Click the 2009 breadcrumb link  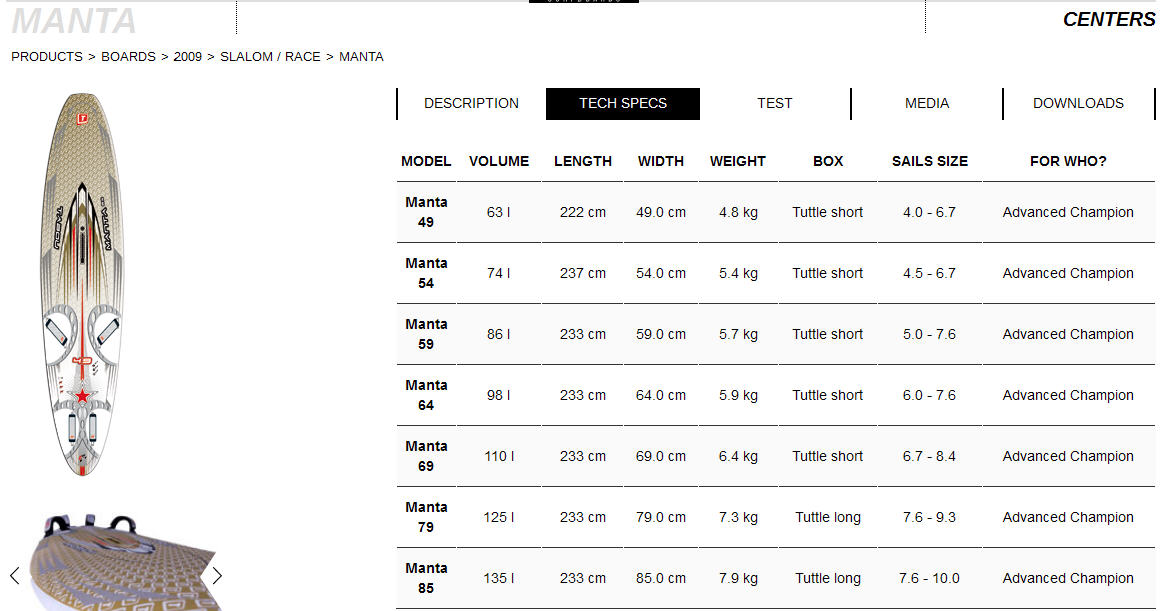pos(187,57)
